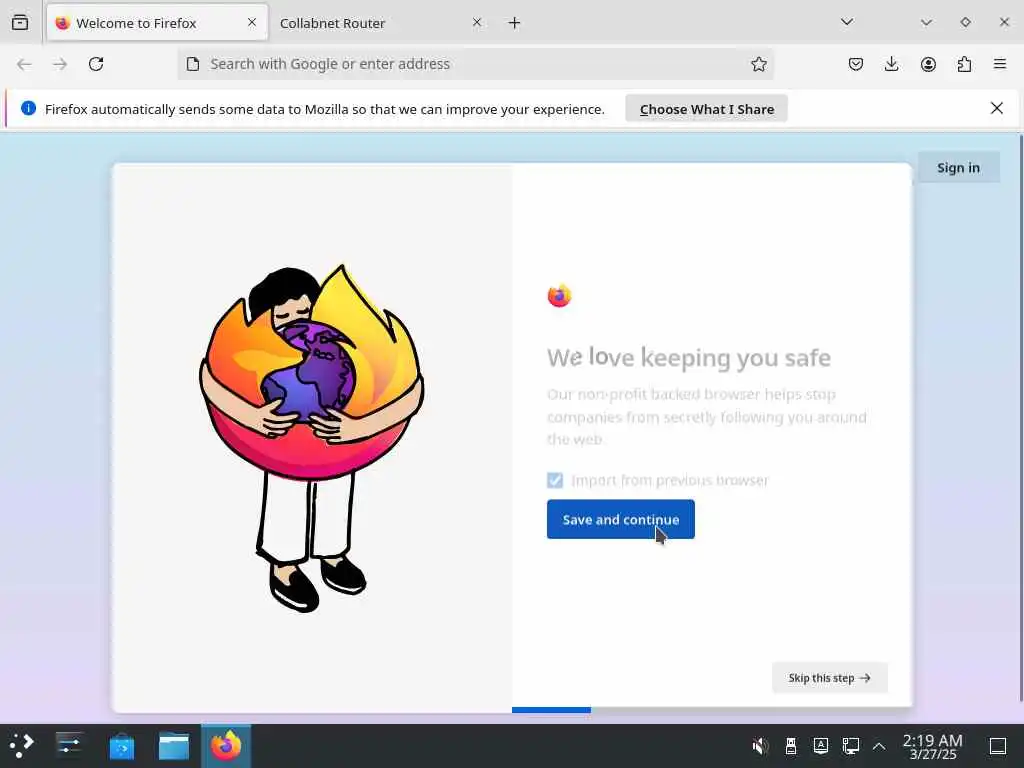Open the Firefox account icon
Image resolution: width=1024 pixels, height=768 pixels.
point(928,64)
